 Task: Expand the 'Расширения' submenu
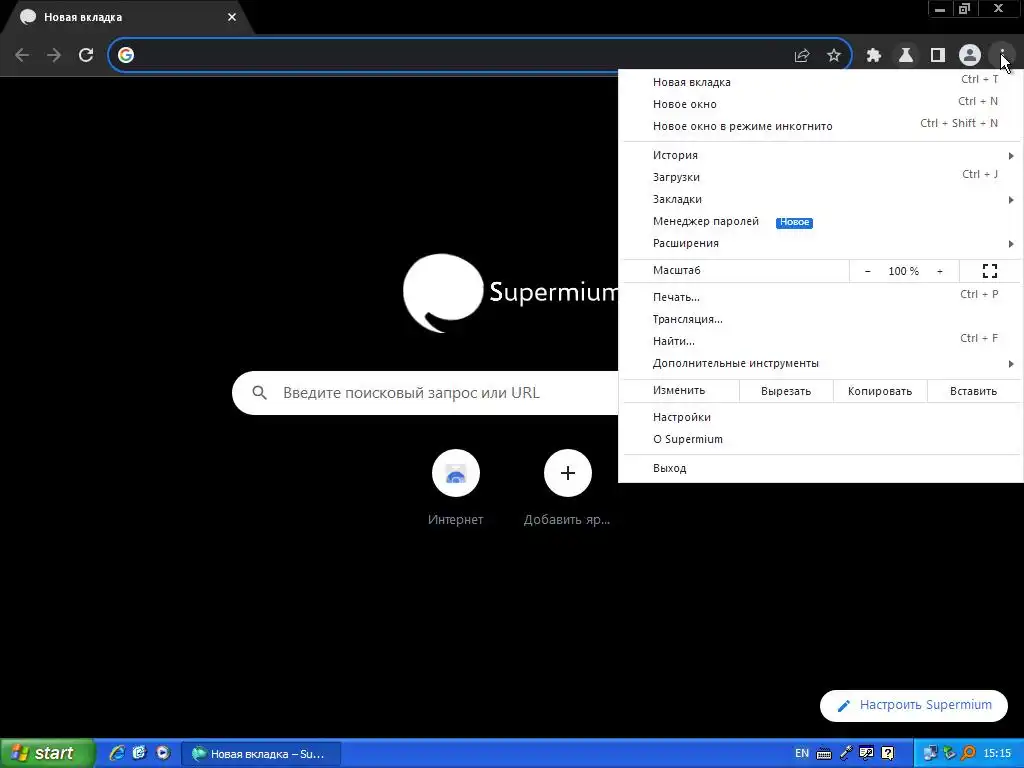click(x=820, y=243)
